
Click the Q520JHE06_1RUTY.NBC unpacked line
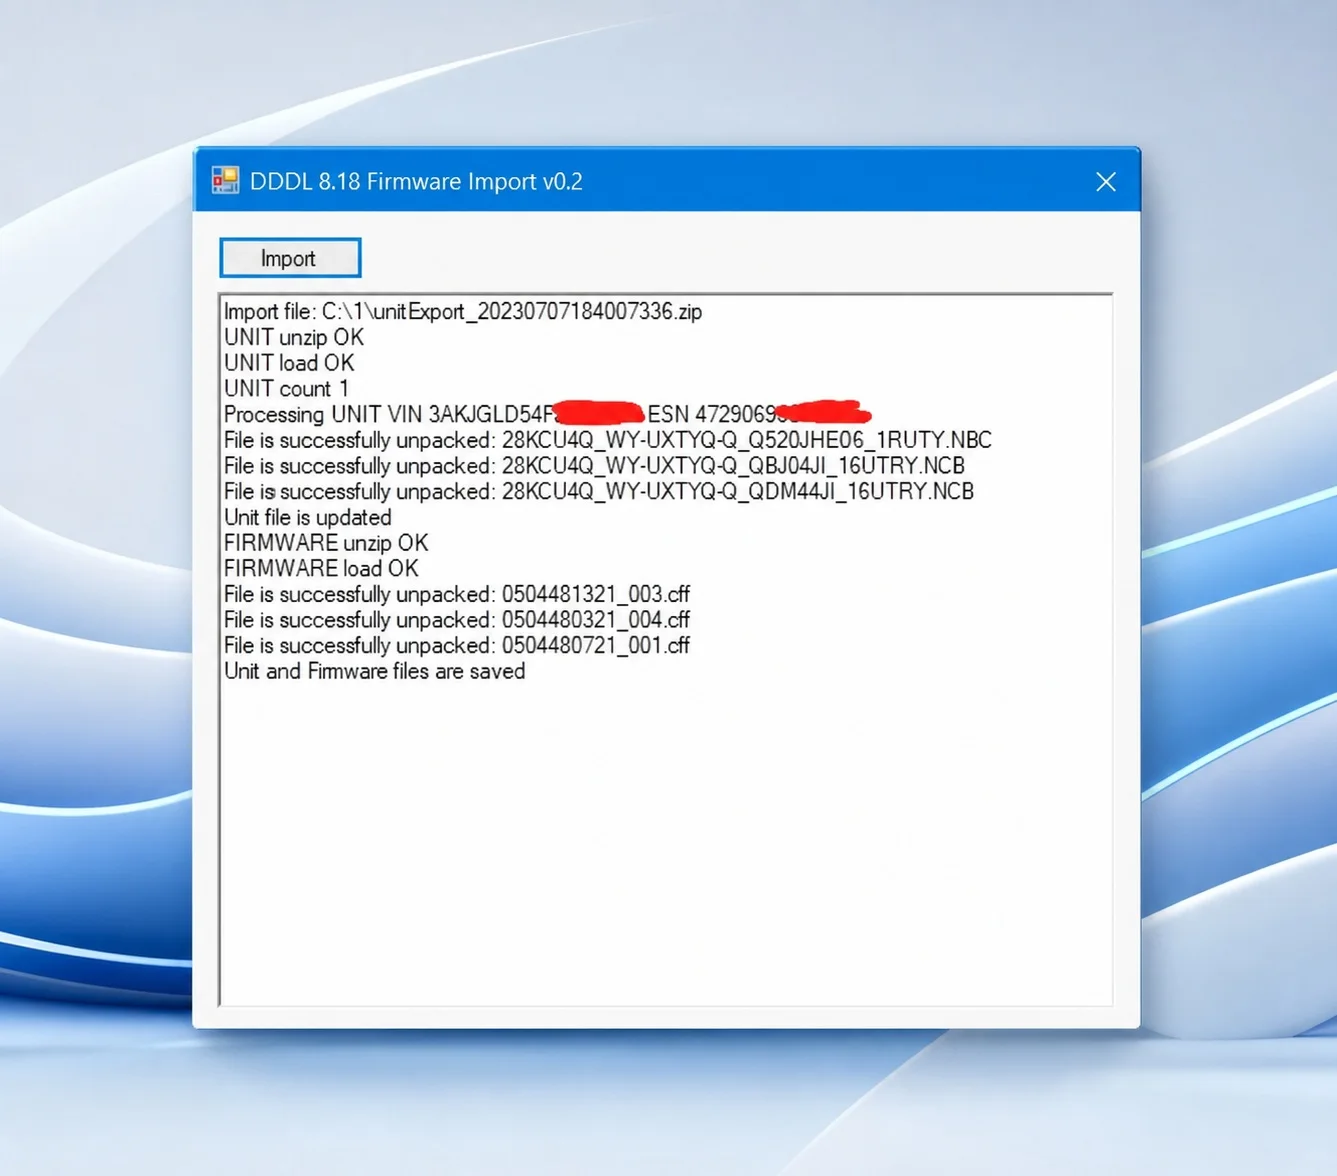tap(608, 440)
